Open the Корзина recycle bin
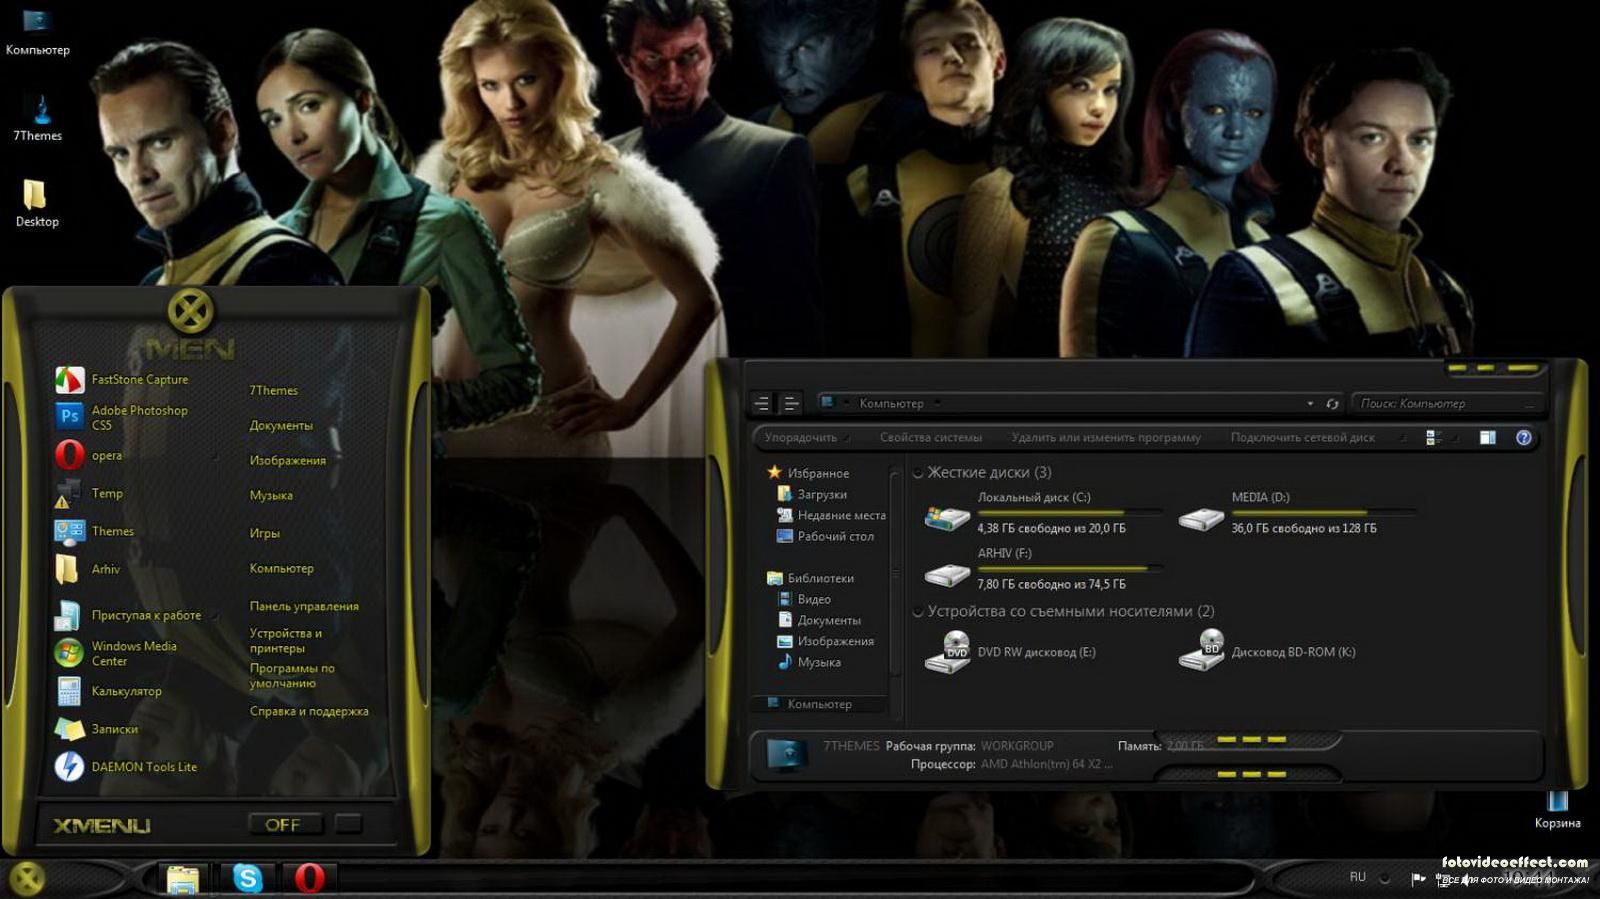The height and width of the screenshot is (899, 1600). pos(1557,809)
